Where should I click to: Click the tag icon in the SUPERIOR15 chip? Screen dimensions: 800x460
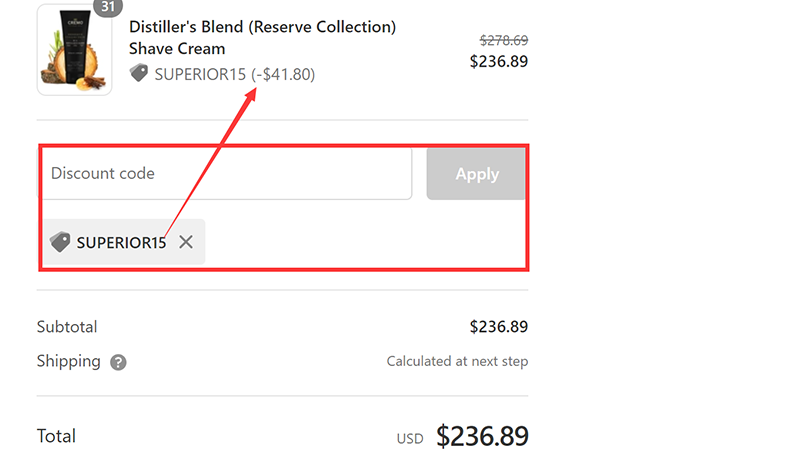pos(60,242)
